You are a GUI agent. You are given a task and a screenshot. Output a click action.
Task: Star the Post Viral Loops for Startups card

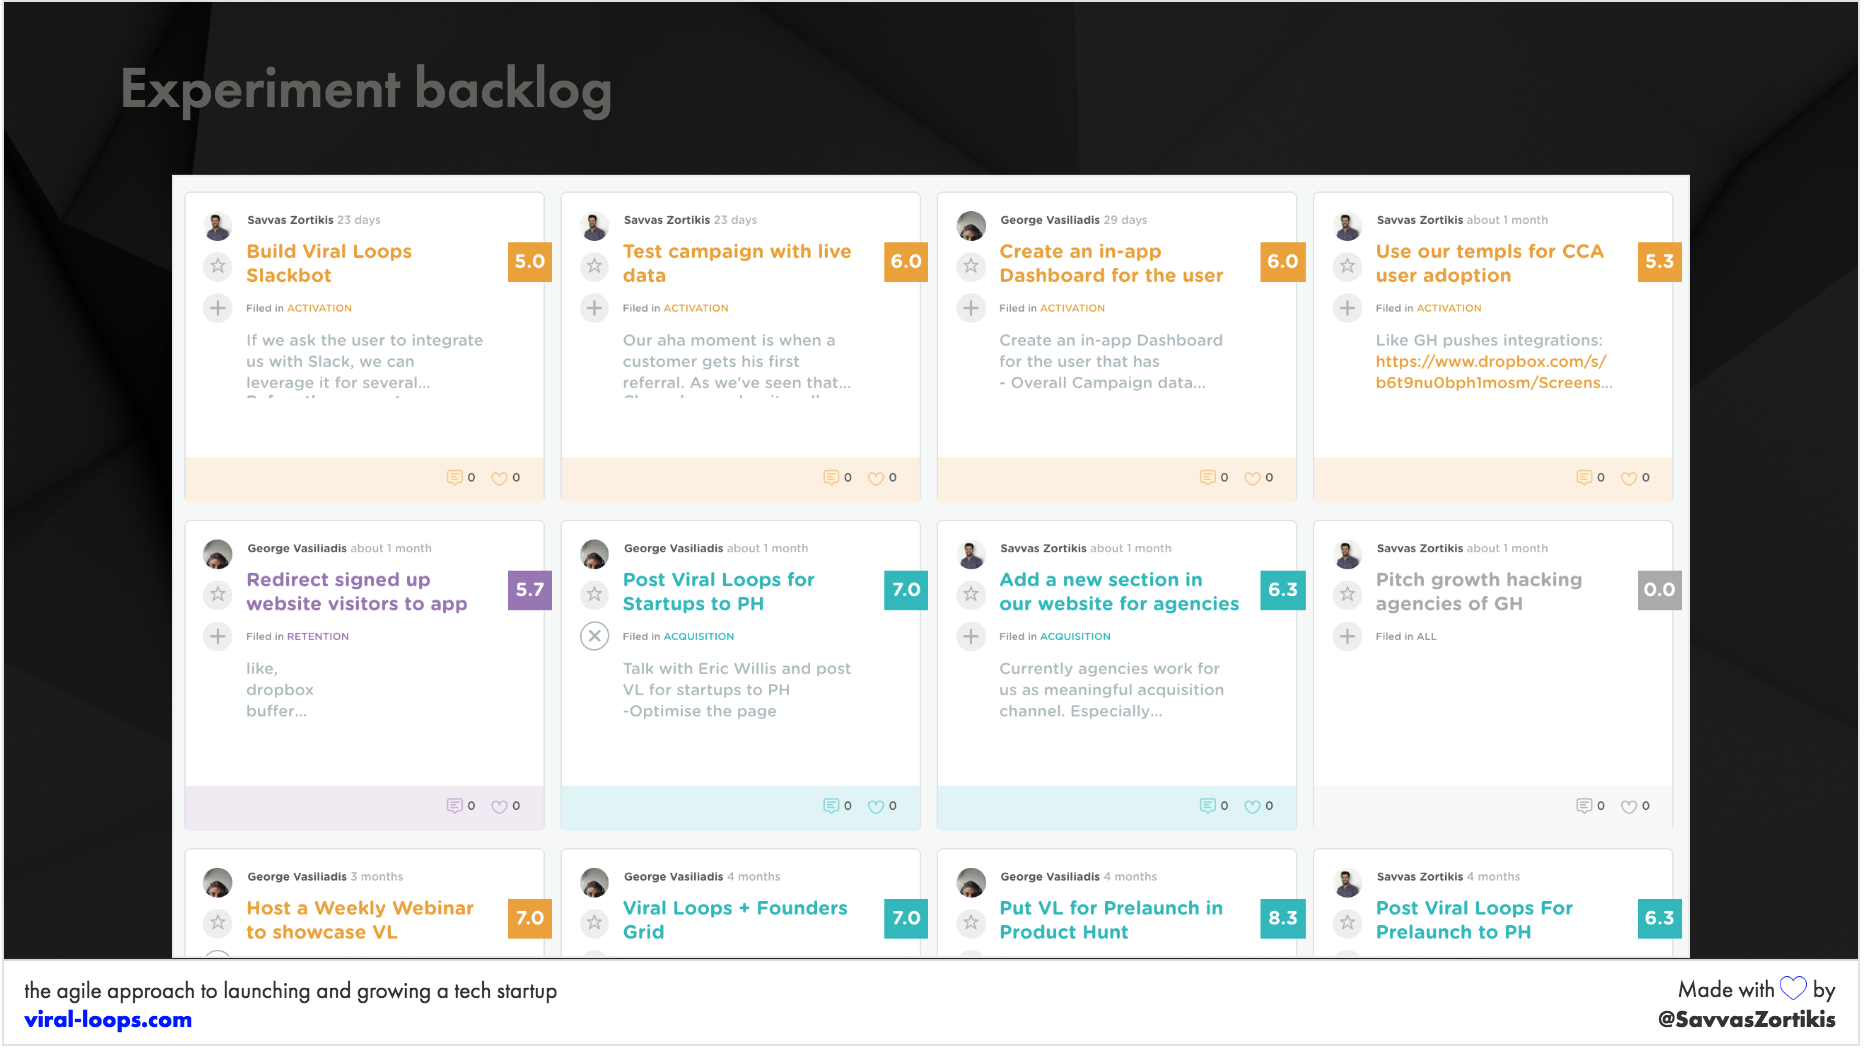[595, 594]
